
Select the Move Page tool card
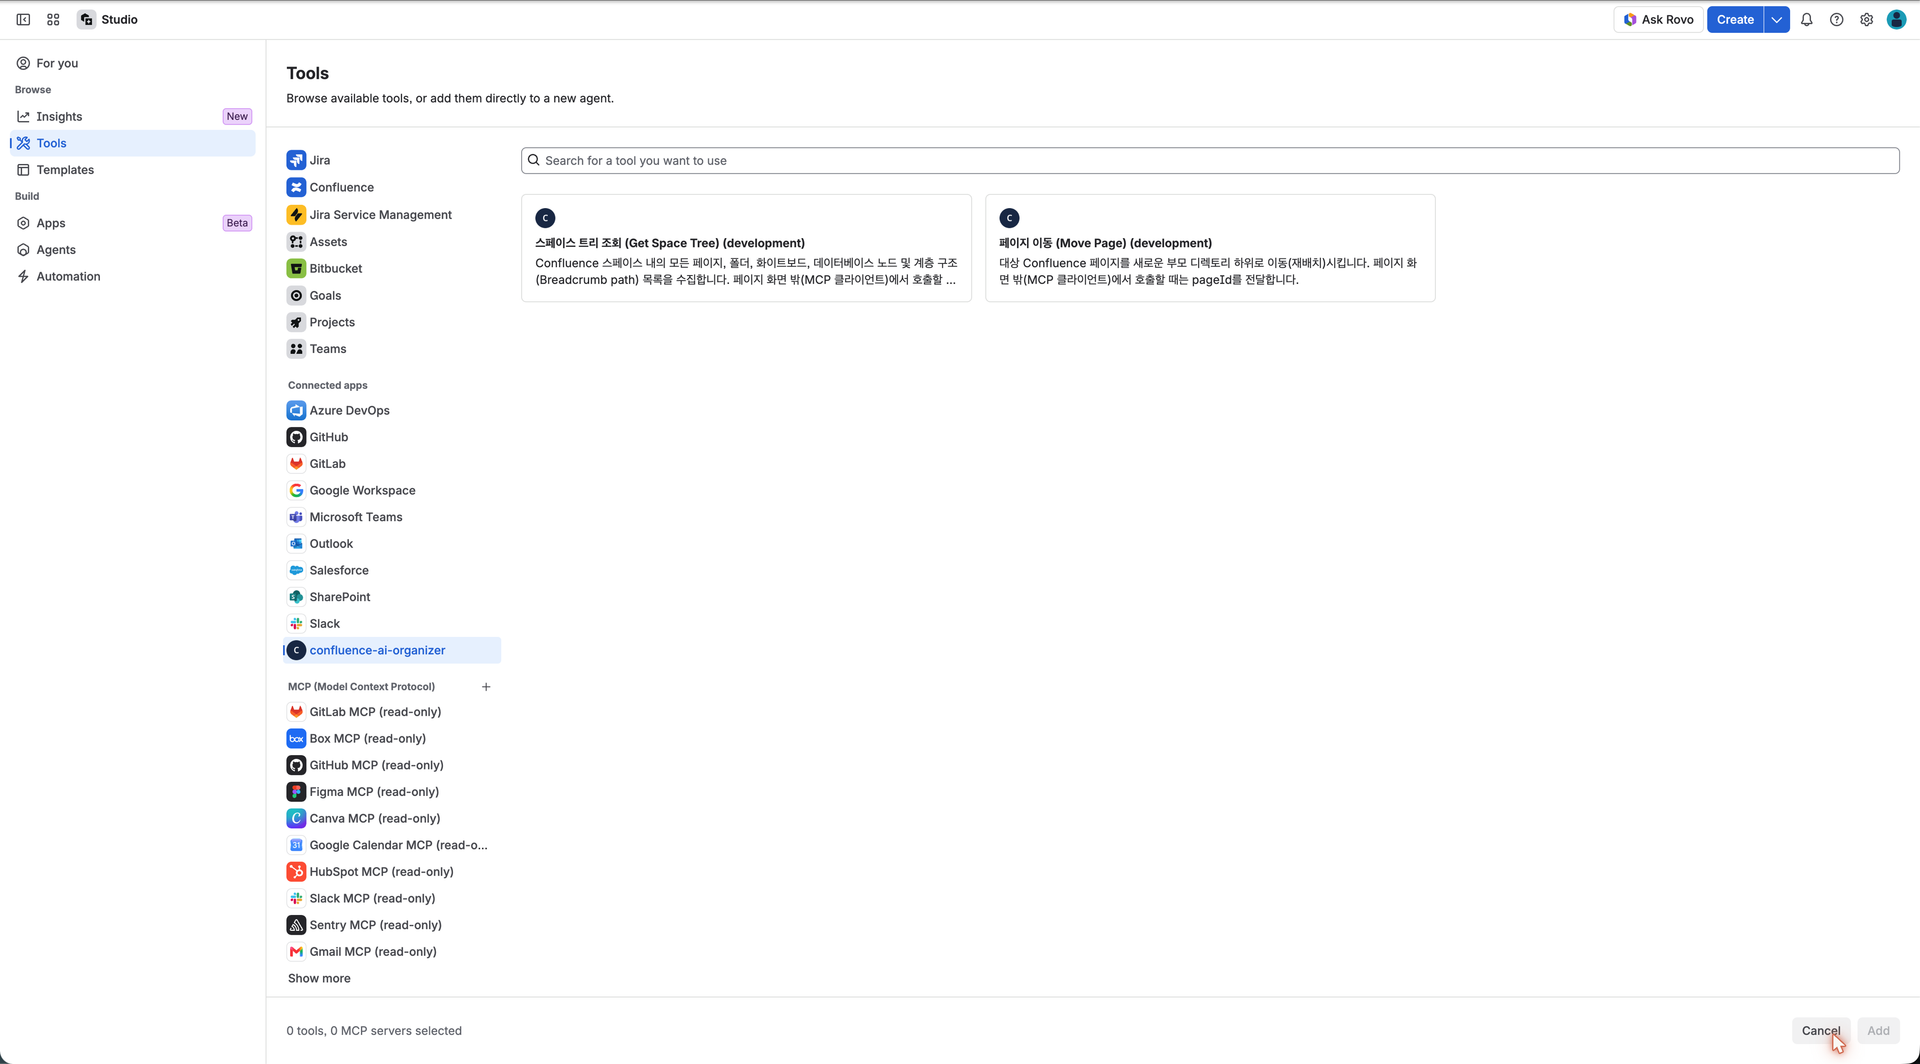(1210, 248)
